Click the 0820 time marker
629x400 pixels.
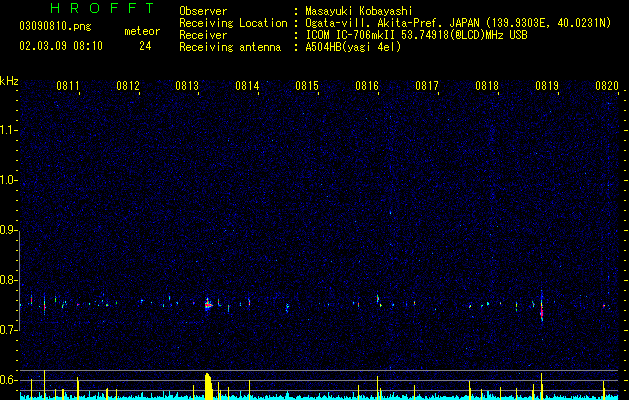coord(607,86)
